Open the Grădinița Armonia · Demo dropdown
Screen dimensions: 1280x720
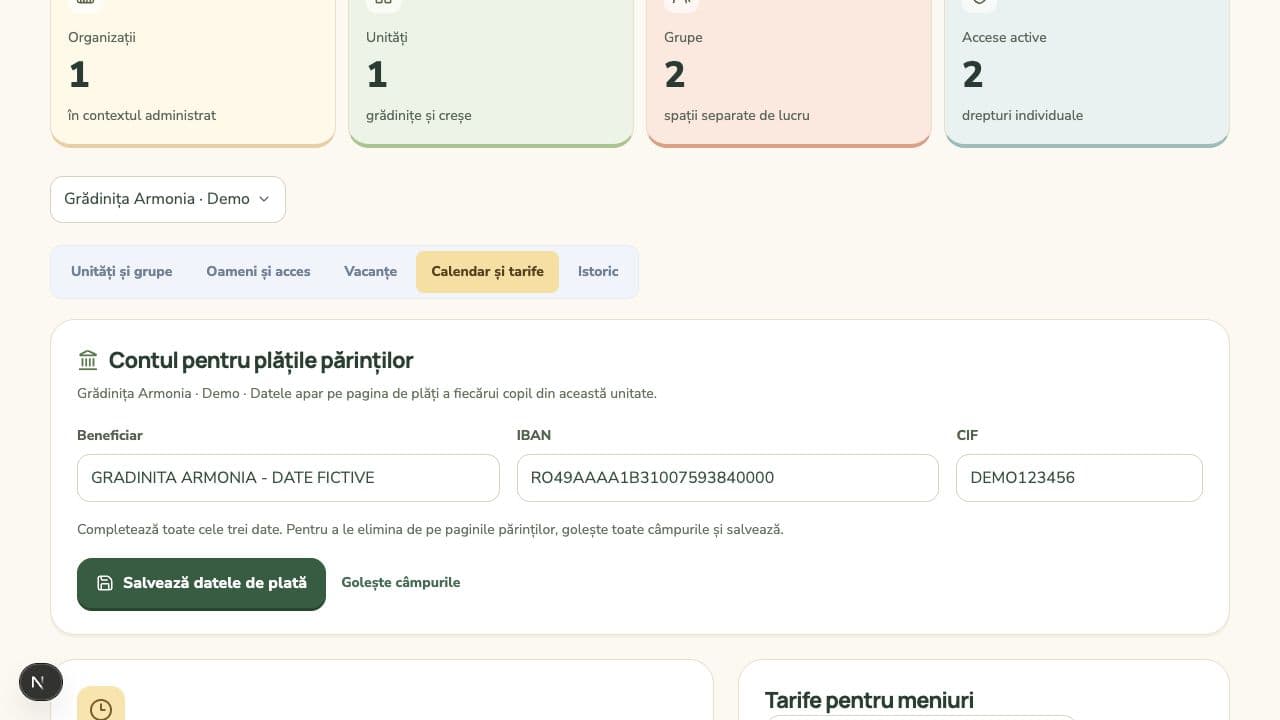pos(168,199)
